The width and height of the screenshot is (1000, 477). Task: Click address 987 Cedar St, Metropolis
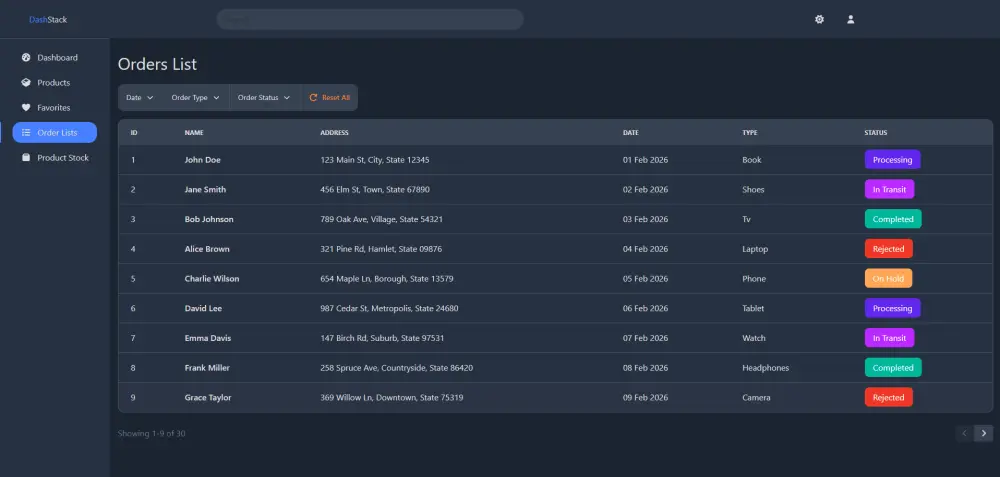(x=389, y=309)
